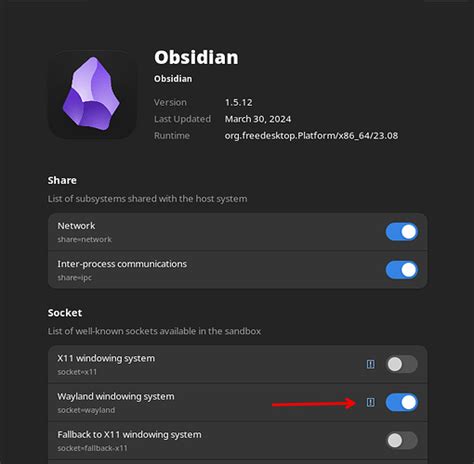Disable the Network share toggle
The image size is (474, 464).
402,232
